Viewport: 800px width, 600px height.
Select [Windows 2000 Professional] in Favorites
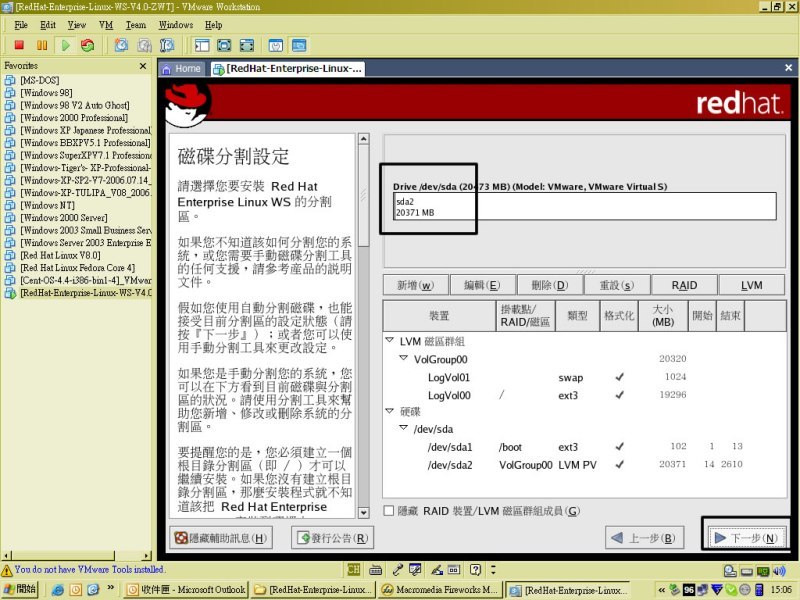coord(74,118)
